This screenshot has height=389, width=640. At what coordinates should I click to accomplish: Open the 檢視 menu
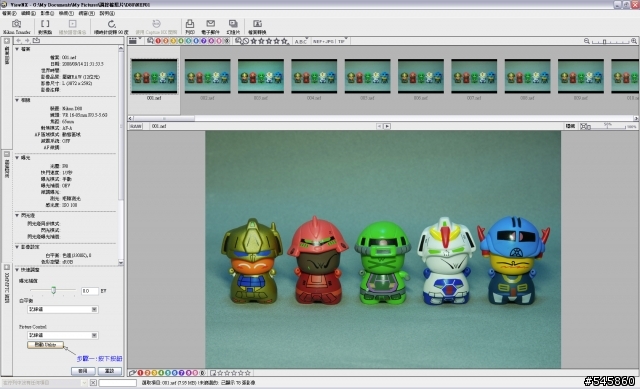(66, 13)
